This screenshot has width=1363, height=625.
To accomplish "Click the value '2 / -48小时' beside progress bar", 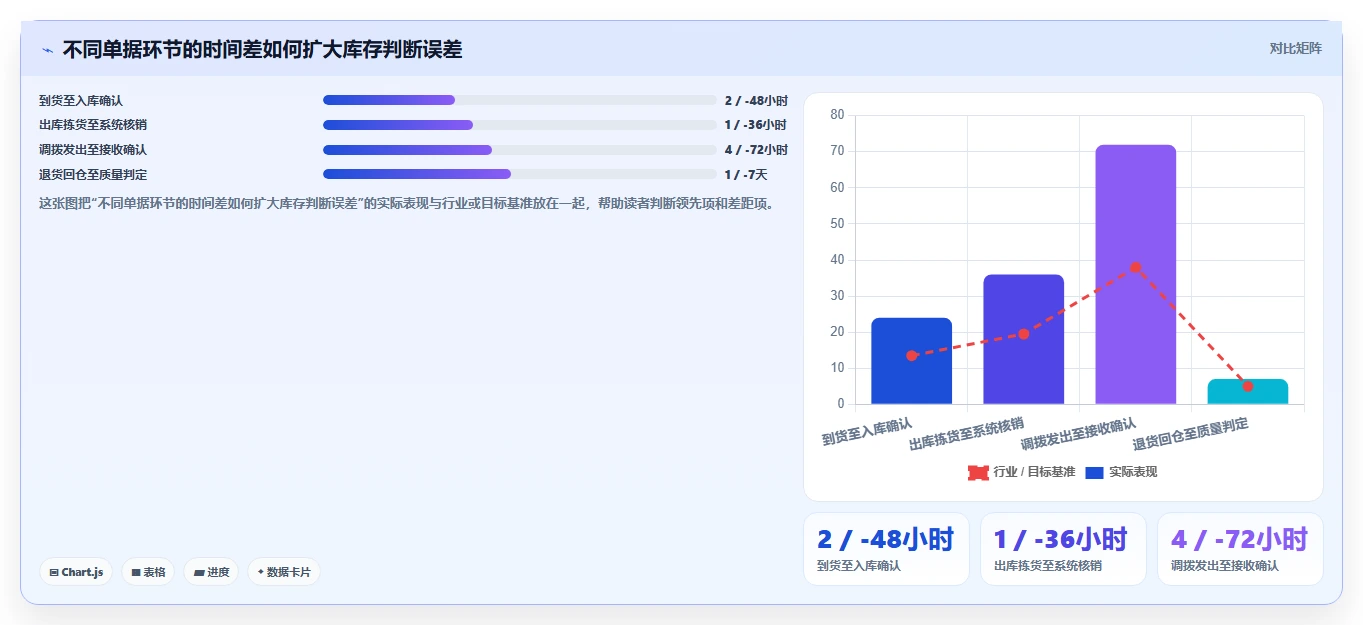I will pyautogui.click(x=756, y=101).
